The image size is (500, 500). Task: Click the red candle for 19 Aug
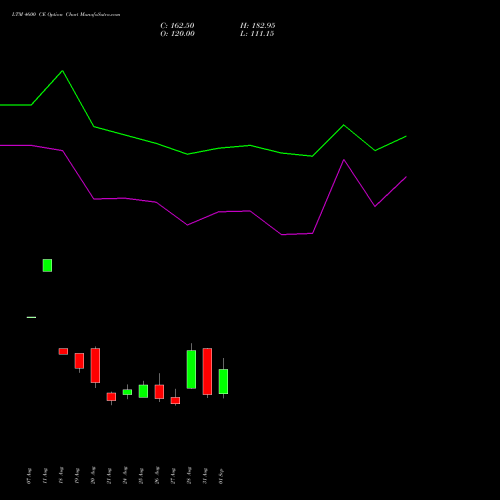click(79, 361)
